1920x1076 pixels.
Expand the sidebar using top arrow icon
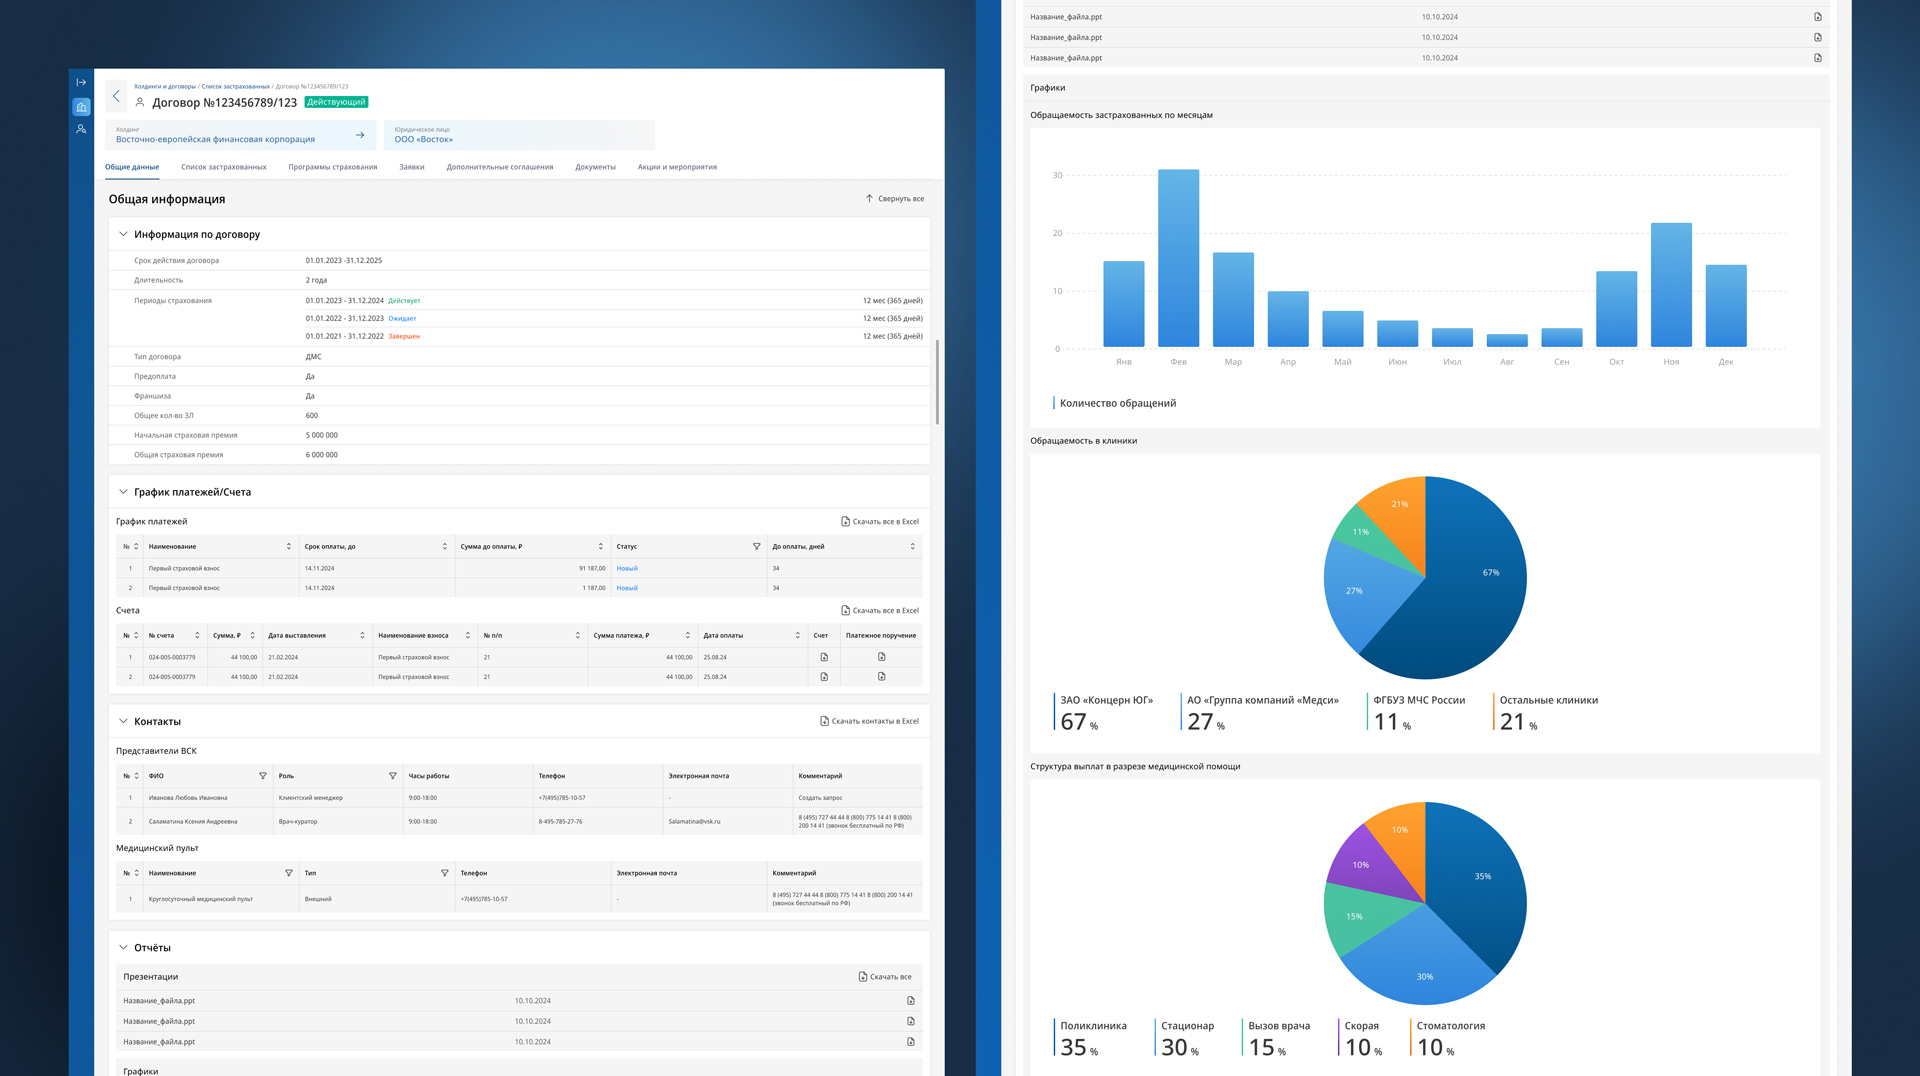(x=81, y=82)
